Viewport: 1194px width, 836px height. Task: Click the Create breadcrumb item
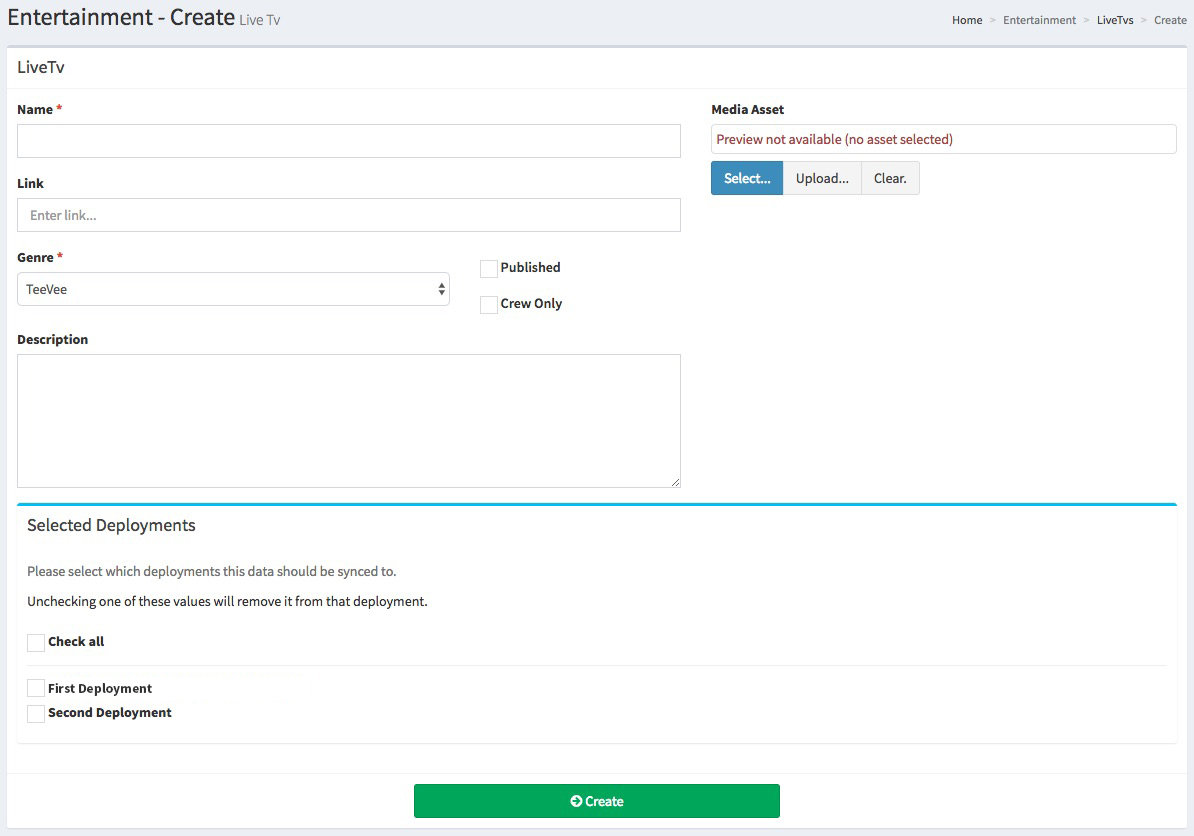1170,20
